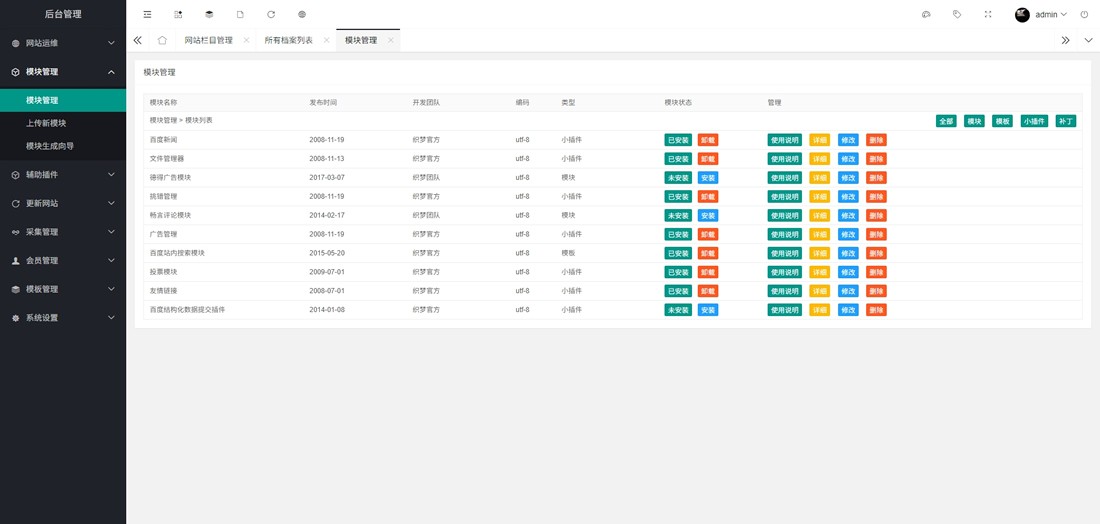Click the power logout icon
Image resolution: width=1100 pixels, height=524 pixels.
1084,15
